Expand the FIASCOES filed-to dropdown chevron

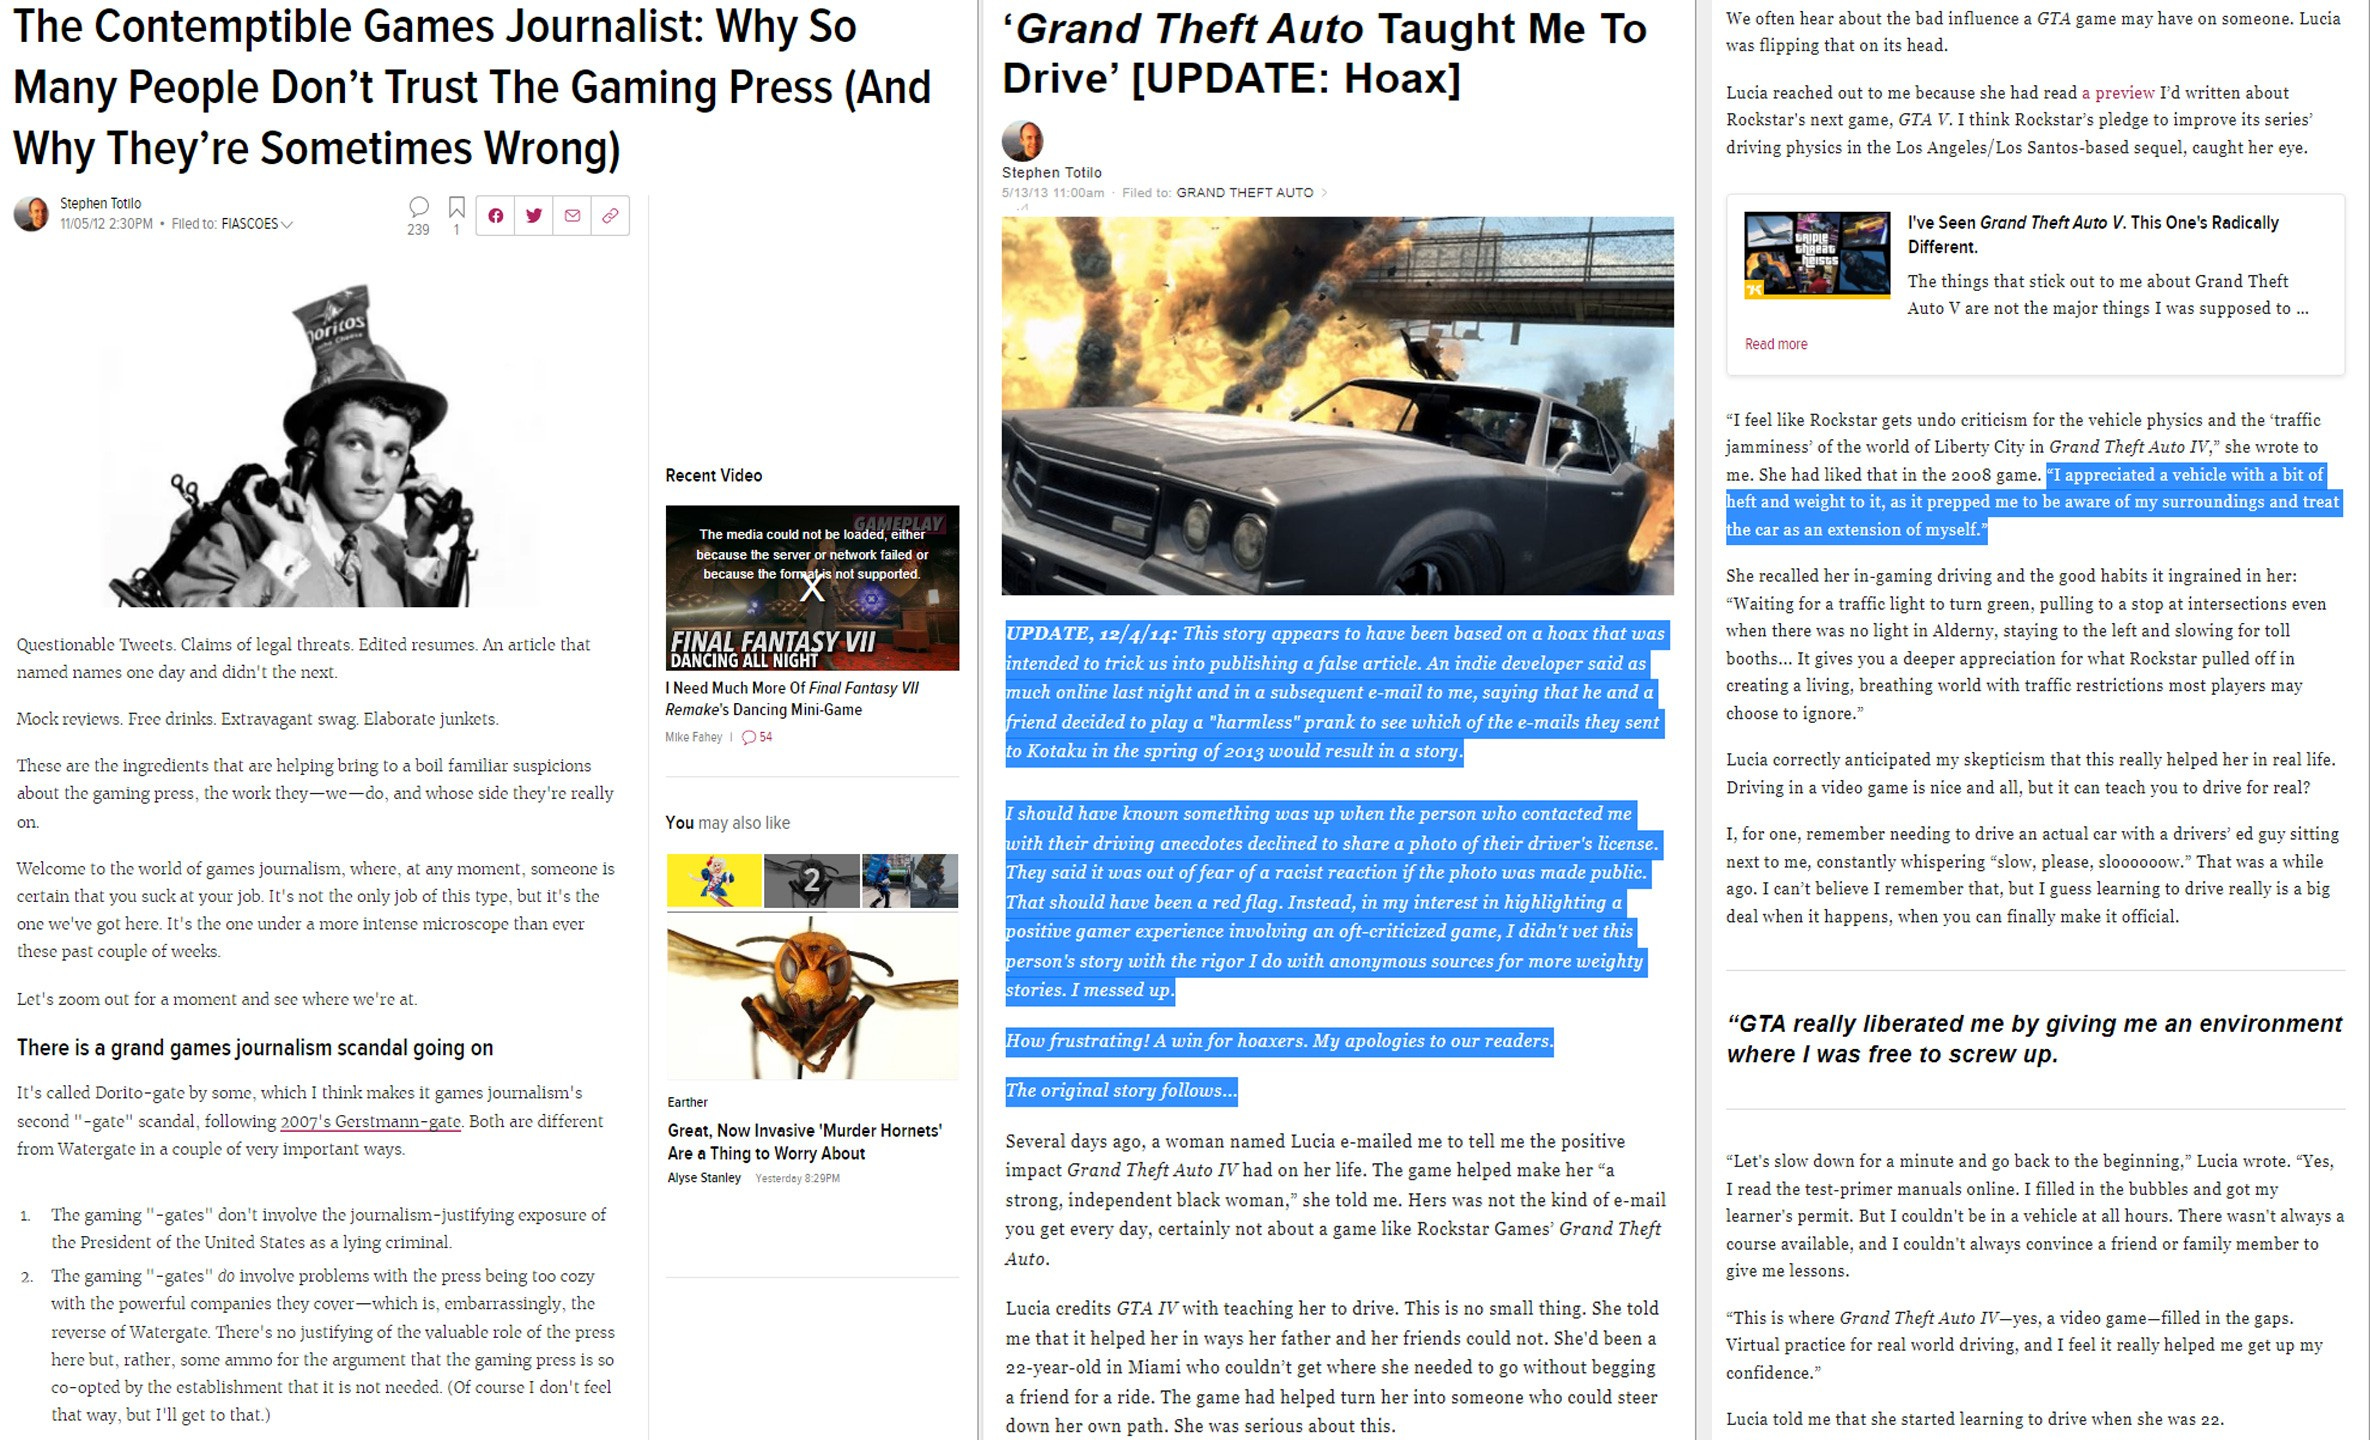coord(287,225)
